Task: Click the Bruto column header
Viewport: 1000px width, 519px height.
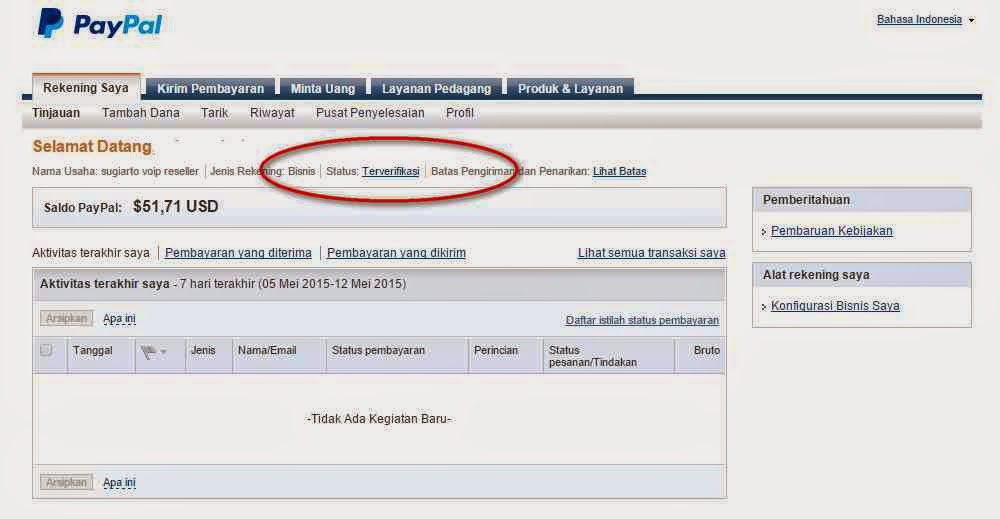Action: point(707,350)
